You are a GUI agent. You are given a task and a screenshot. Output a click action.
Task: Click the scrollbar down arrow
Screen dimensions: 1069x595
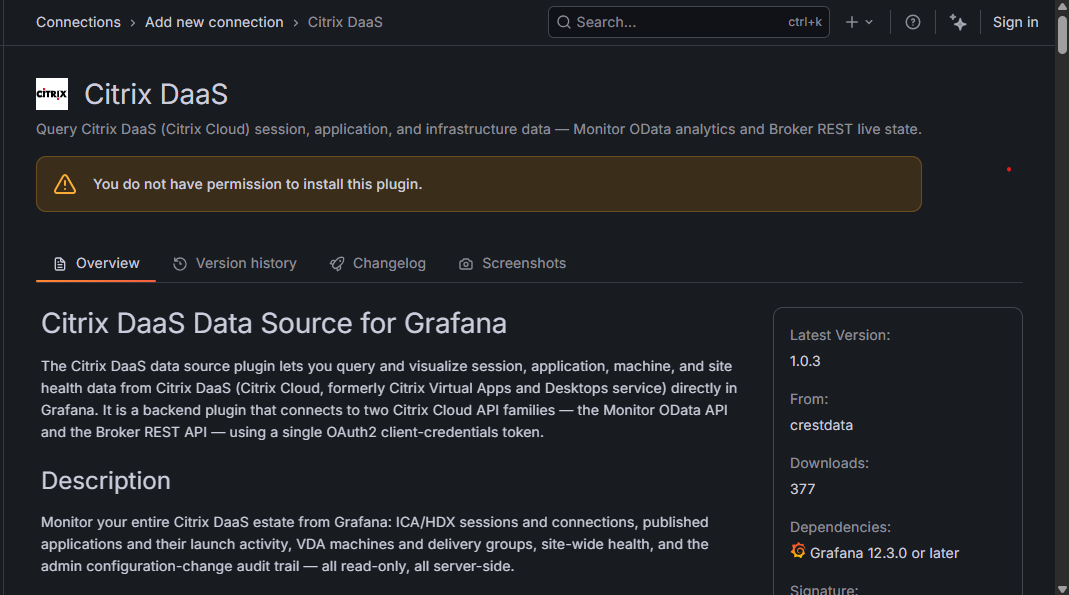(x=1062, y=589)
